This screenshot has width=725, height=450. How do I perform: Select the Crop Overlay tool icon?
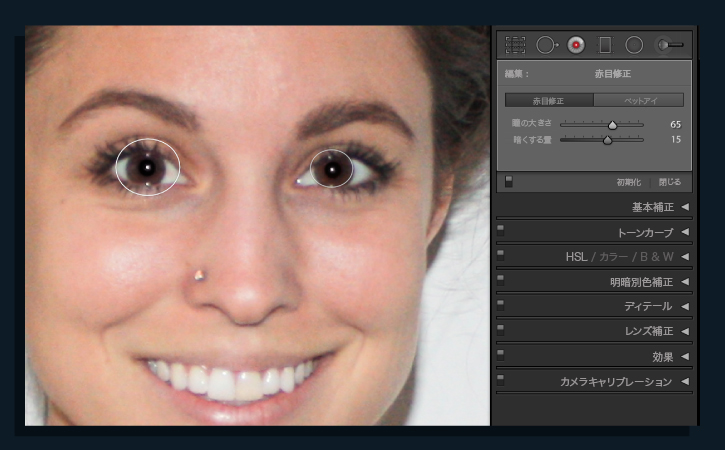point(515,45)
